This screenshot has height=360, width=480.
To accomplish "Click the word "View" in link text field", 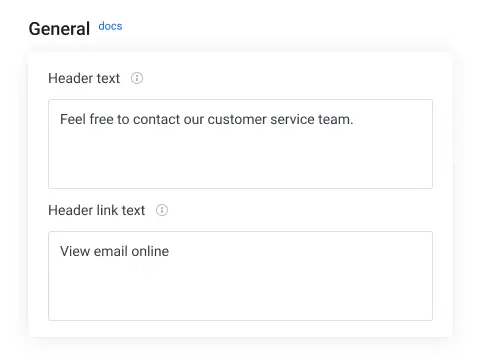I will pos(75,251).
